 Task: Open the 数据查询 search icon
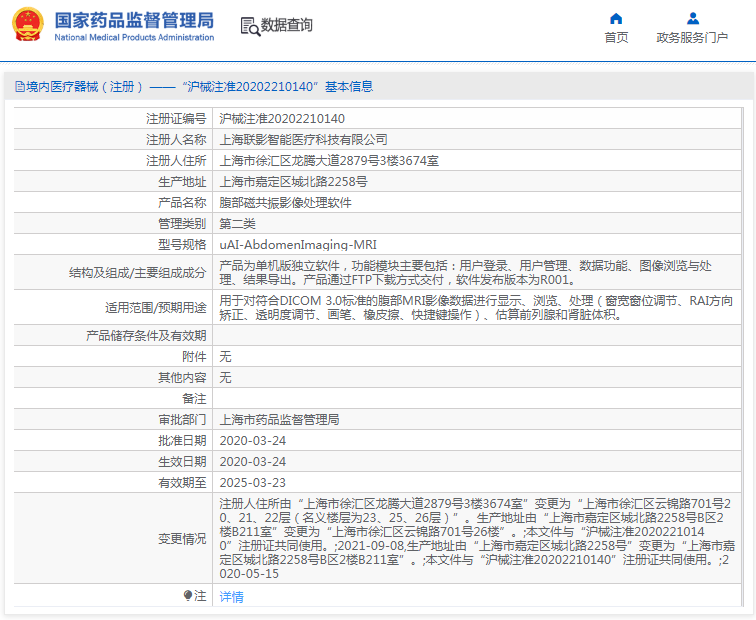coord(250,26)
